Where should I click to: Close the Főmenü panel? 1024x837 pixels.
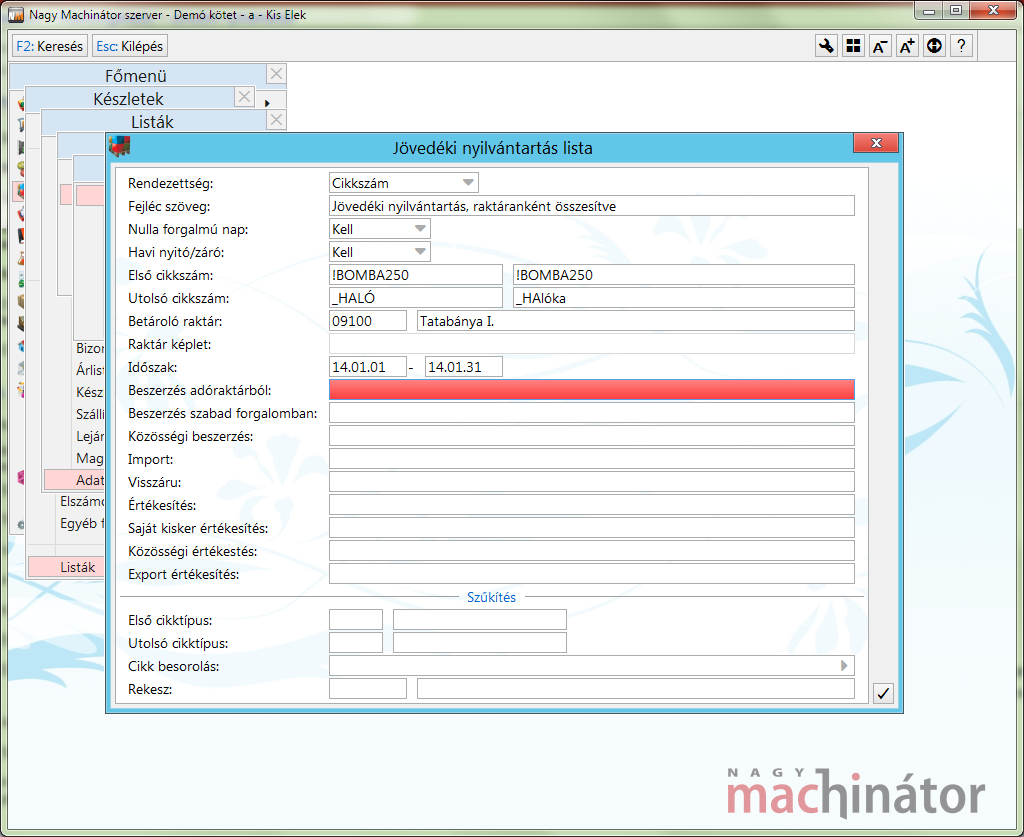[276, 74]
